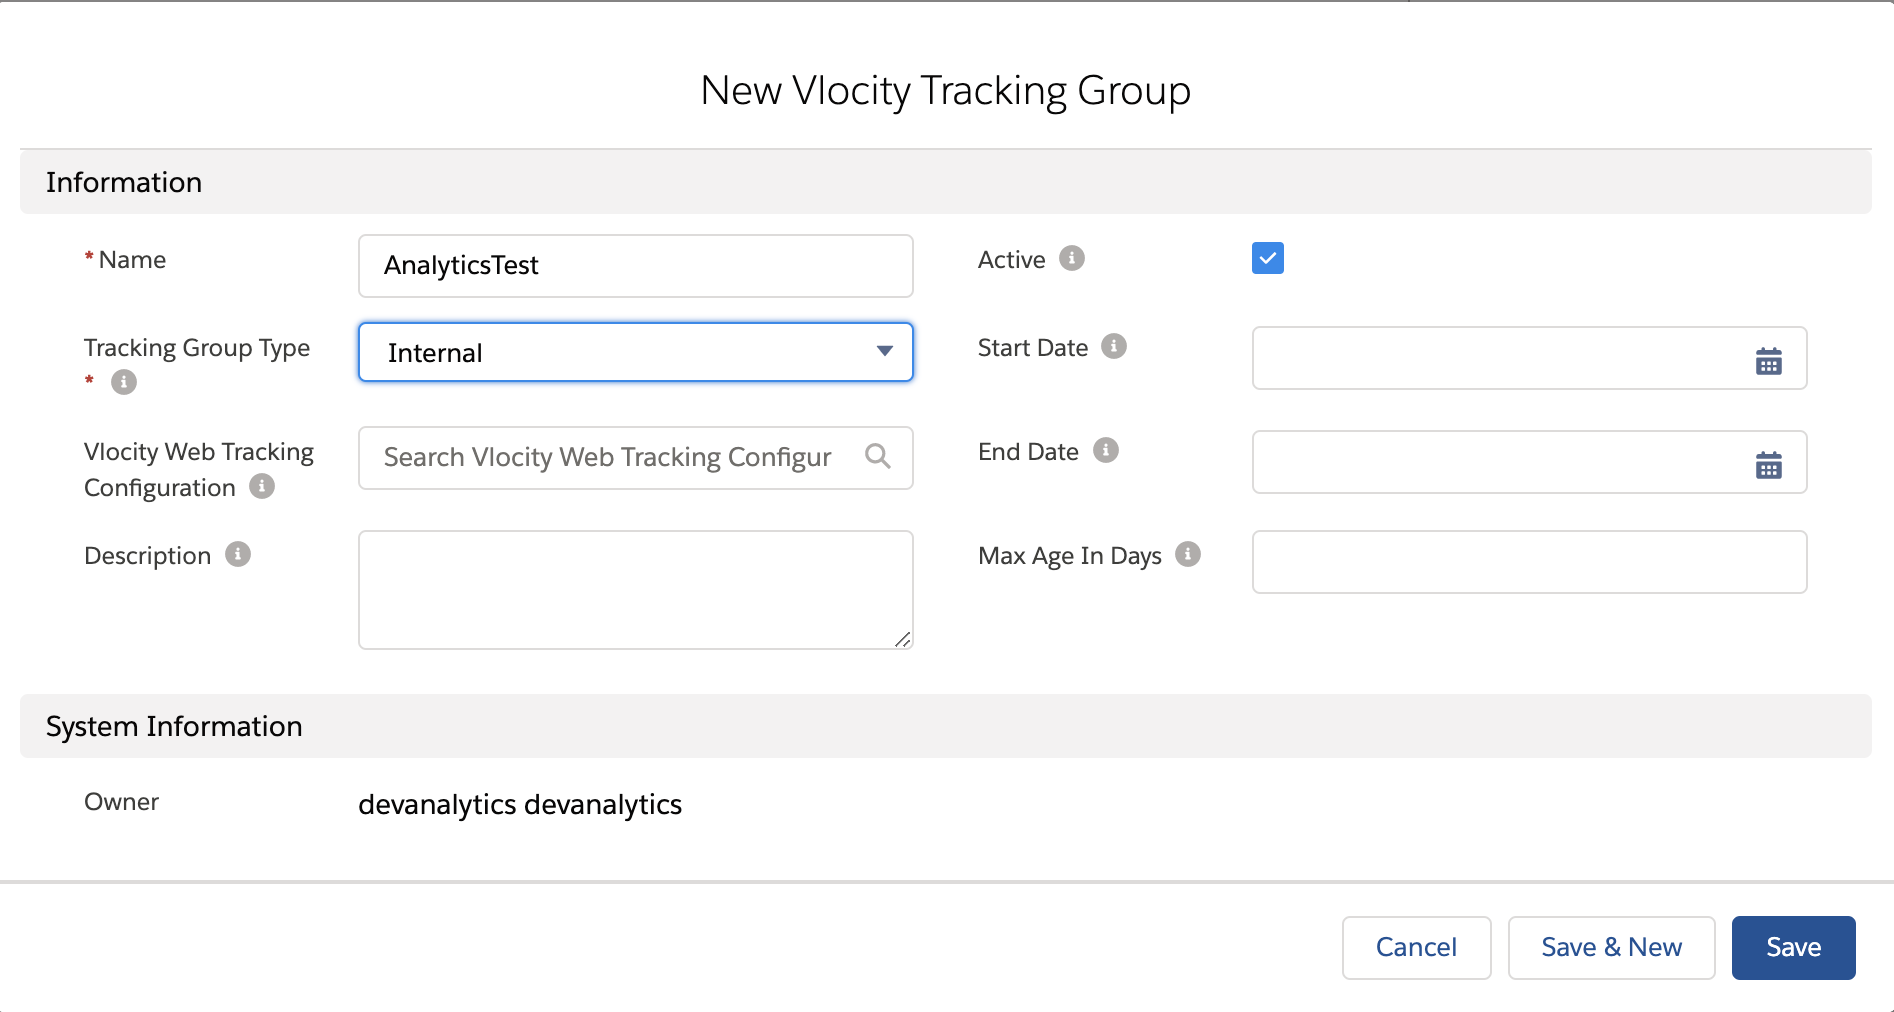Screen dimensions: 1894x1012
Task: Click the Max Age In Days input field
Action: [x=1530, y=562]
